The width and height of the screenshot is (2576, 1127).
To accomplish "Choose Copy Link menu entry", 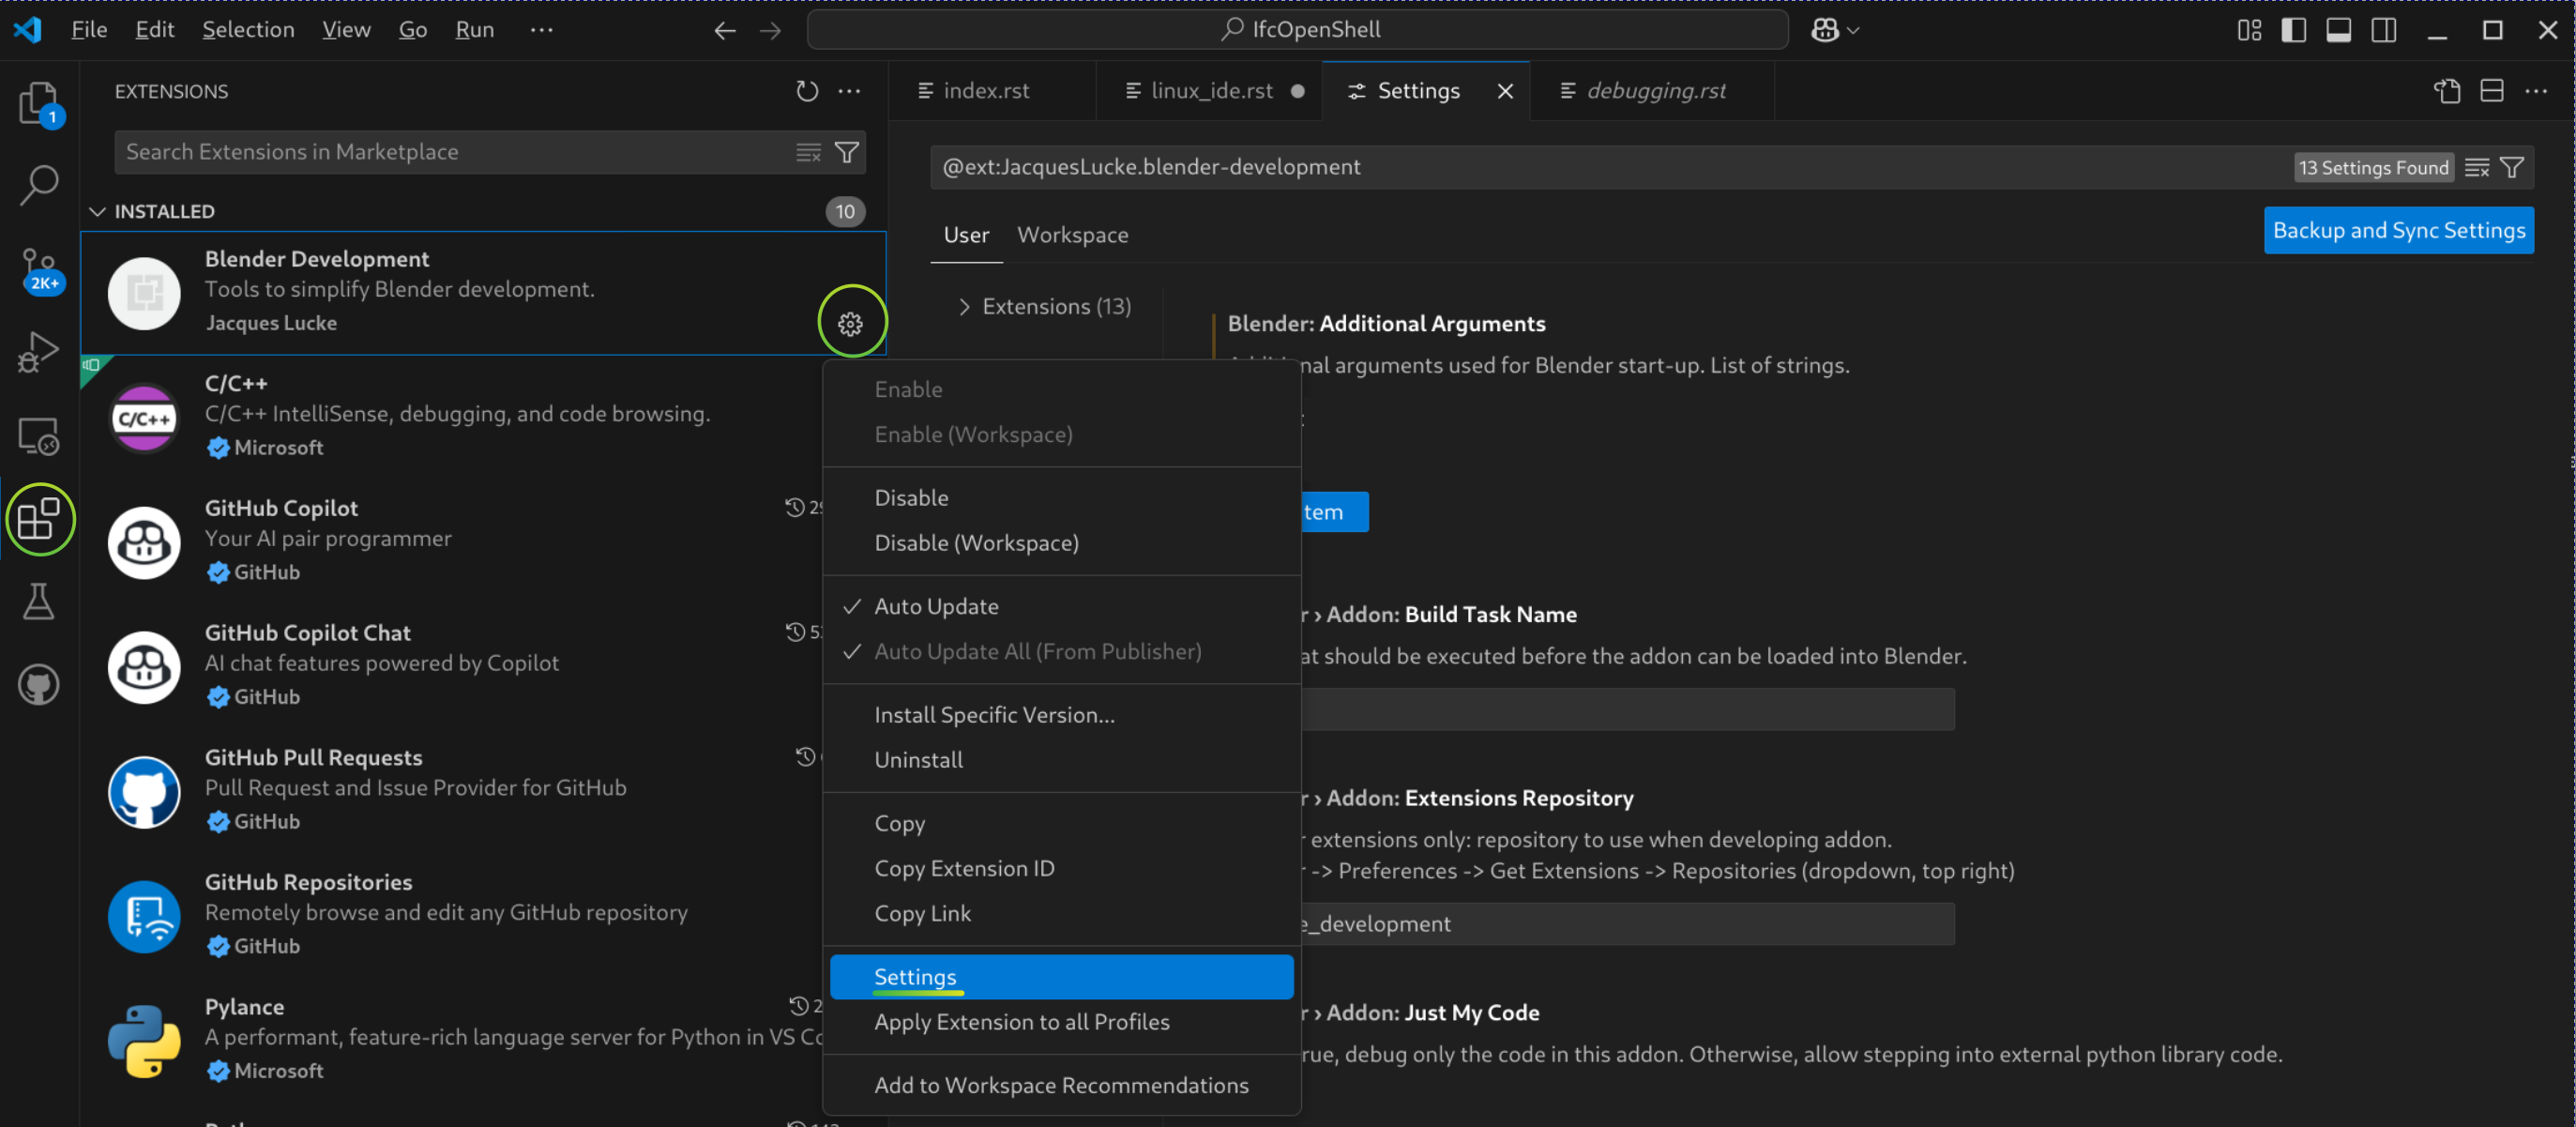I will click(1061, 913).
